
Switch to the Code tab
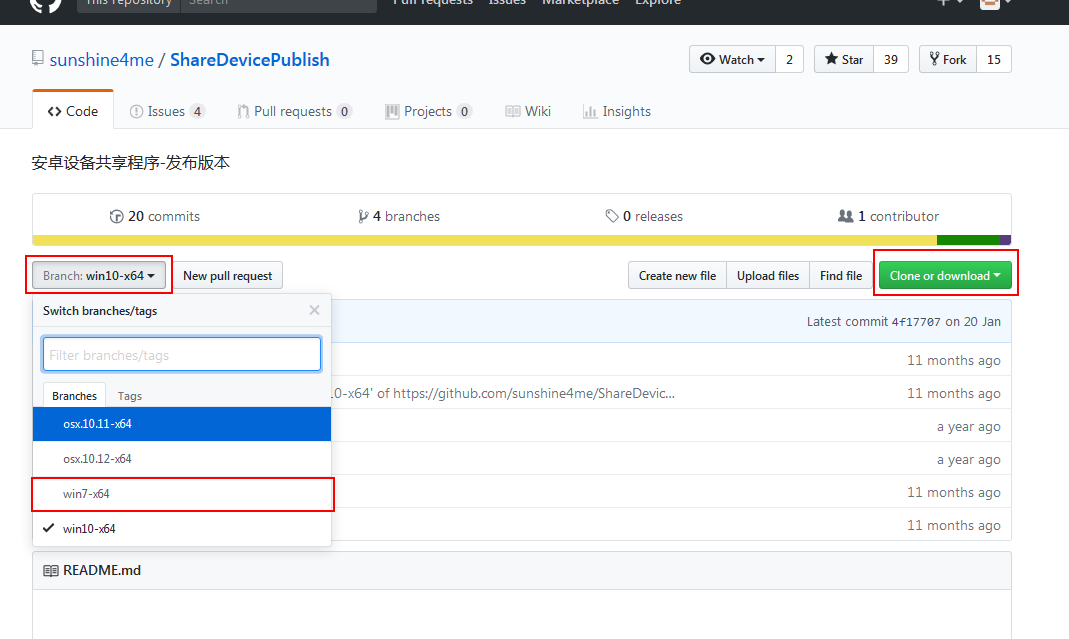(x=73, y=111)
